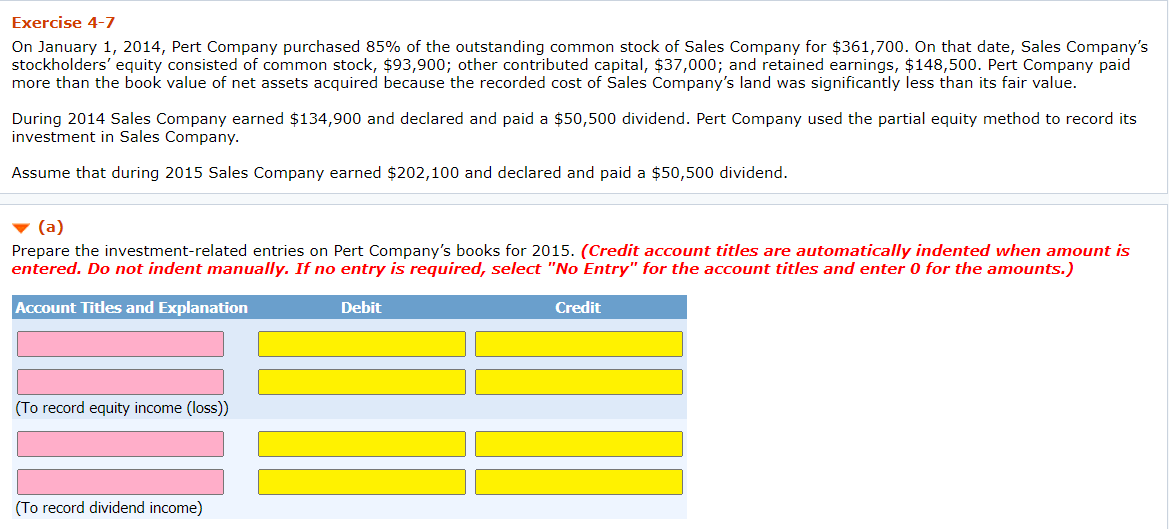
Task: Click first debit field of equity income entry
Action: tap(362, 344)
